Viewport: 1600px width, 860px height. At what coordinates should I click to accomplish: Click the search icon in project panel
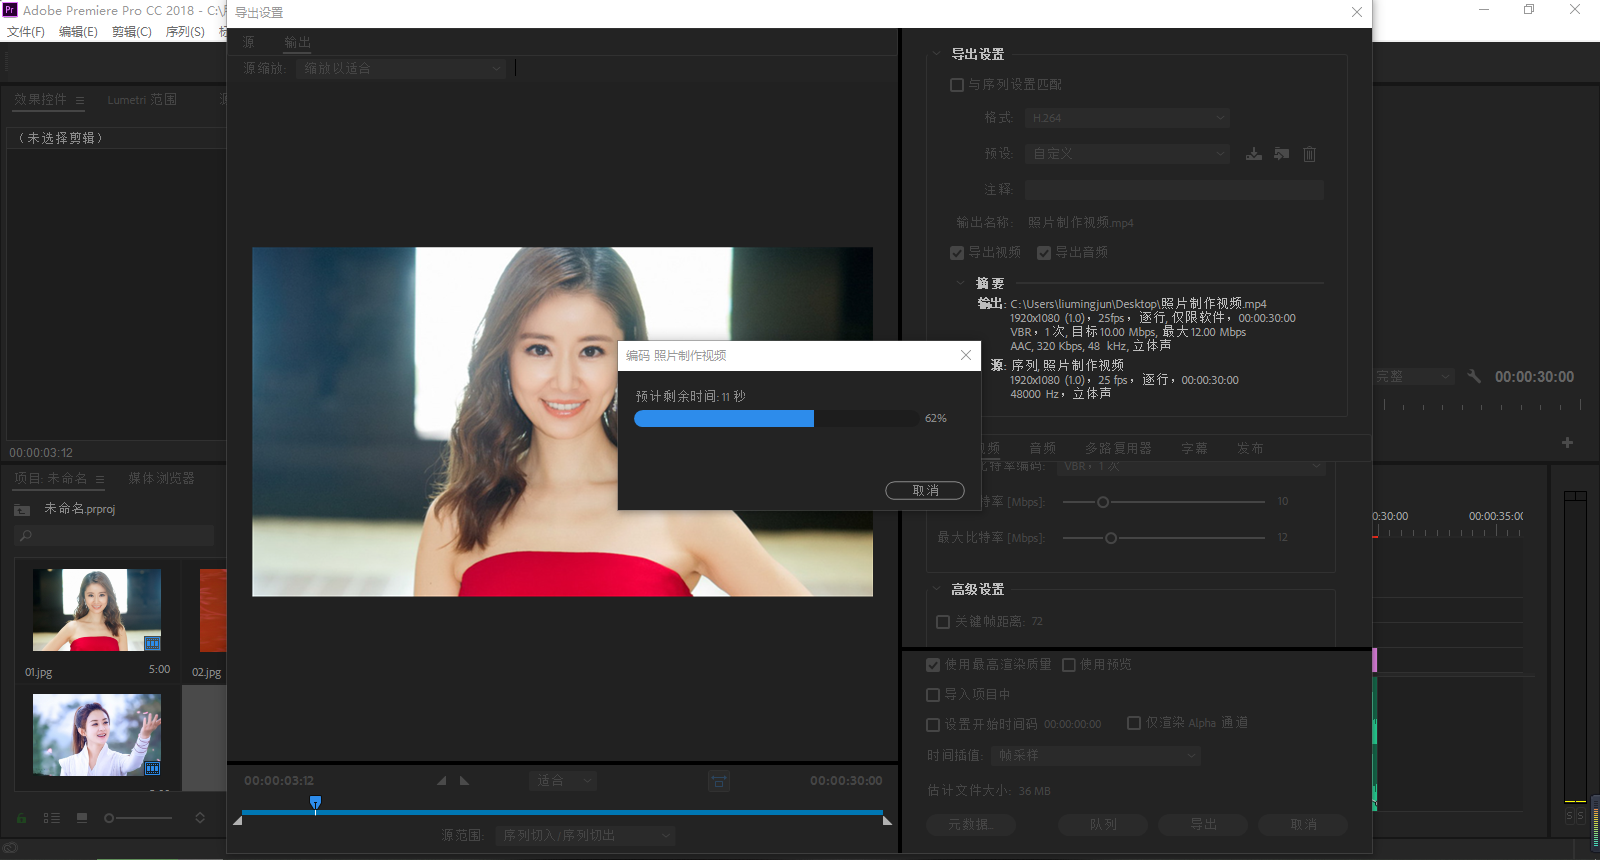(26, 536)
